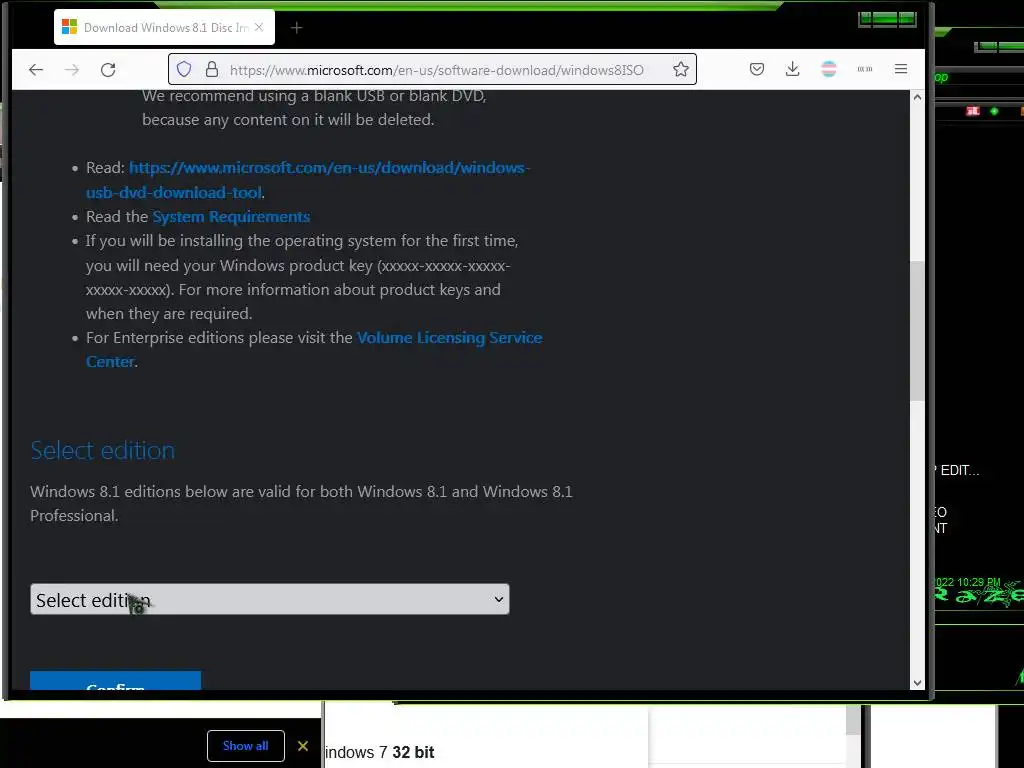Save page to Pocket icon
Screen dimensions: 1024x768
tap(757, 69)
